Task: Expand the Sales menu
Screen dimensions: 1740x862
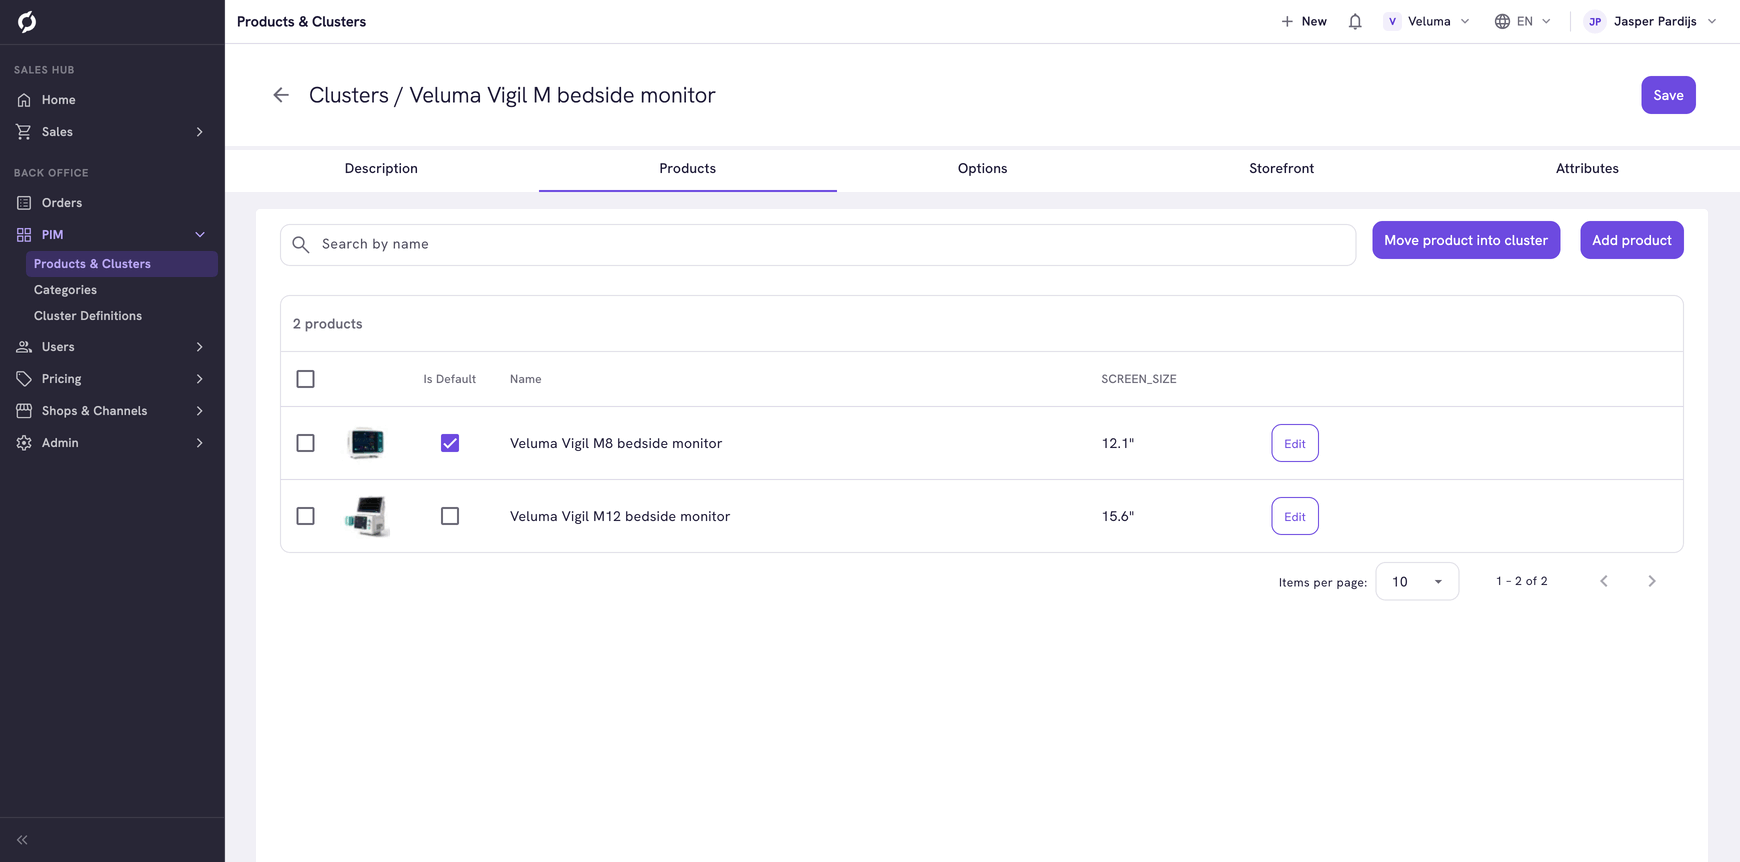Action: 112,132
